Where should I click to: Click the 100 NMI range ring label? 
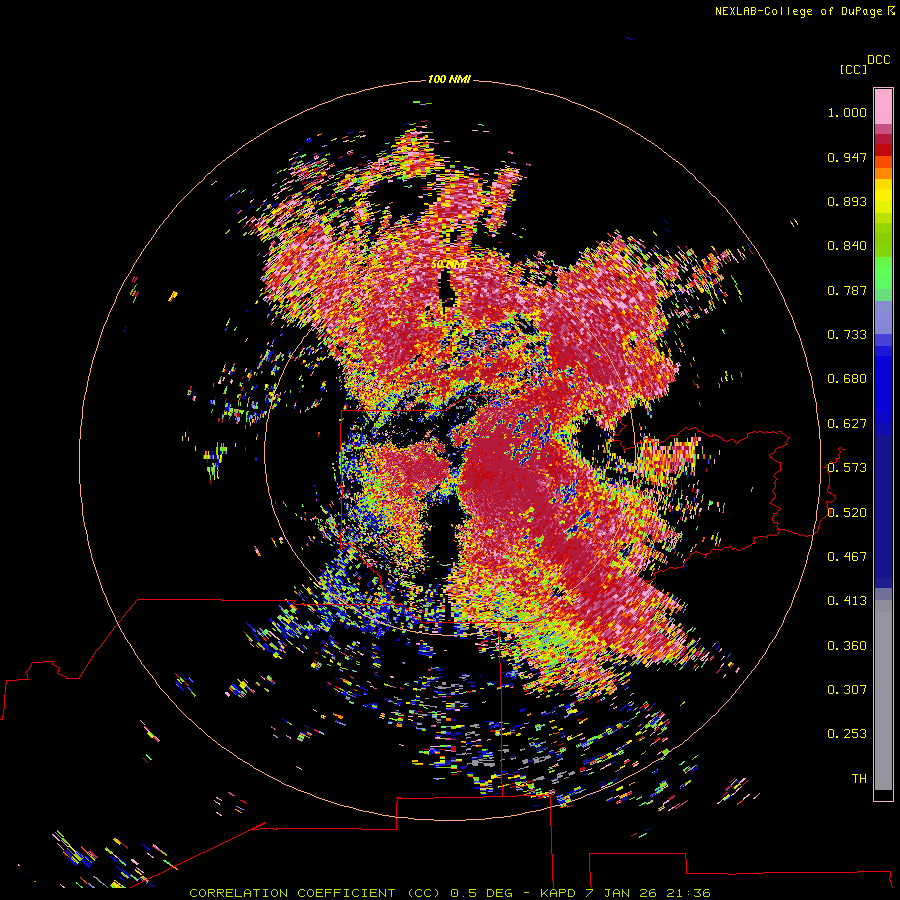449,79
